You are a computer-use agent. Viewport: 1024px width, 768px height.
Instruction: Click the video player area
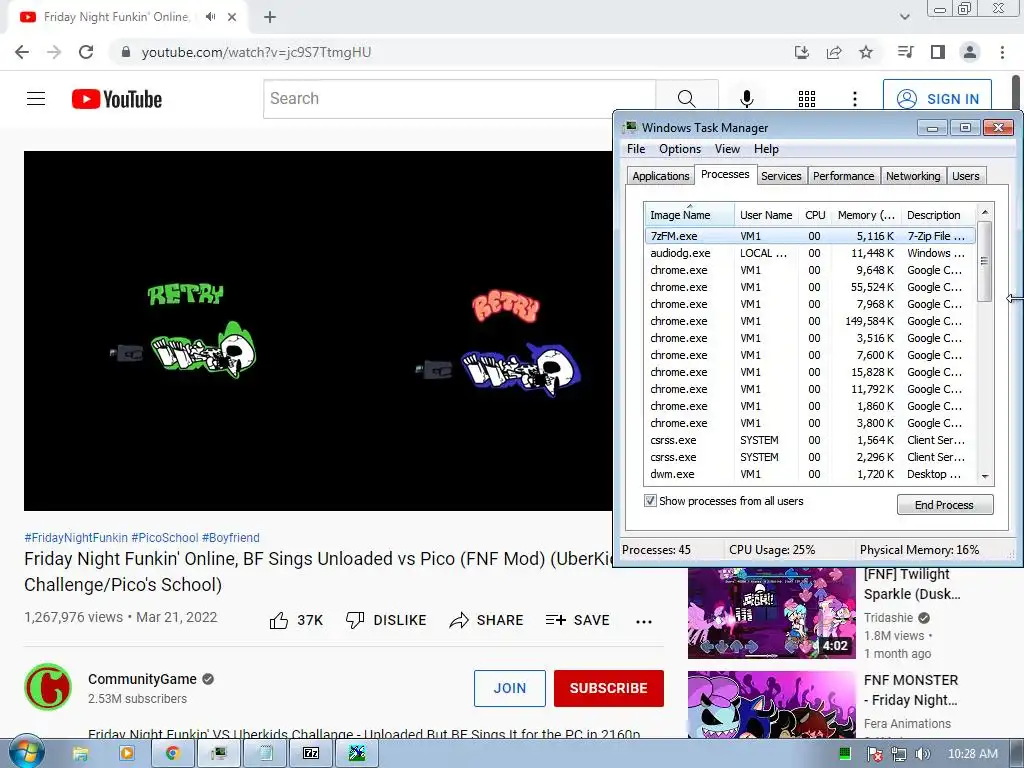click(318, 331)
